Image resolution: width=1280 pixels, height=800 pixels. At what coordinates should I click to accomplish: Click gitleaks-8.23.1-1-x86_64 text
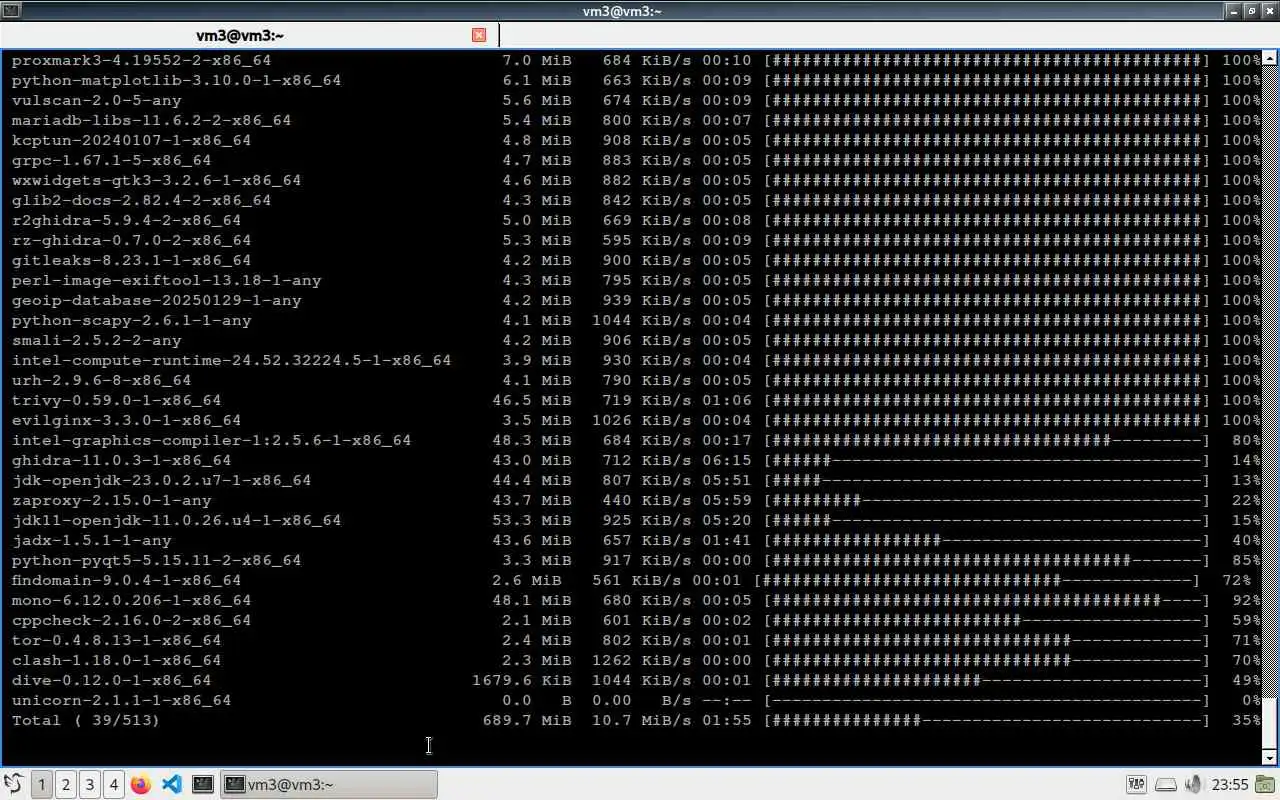click(131, 260)
